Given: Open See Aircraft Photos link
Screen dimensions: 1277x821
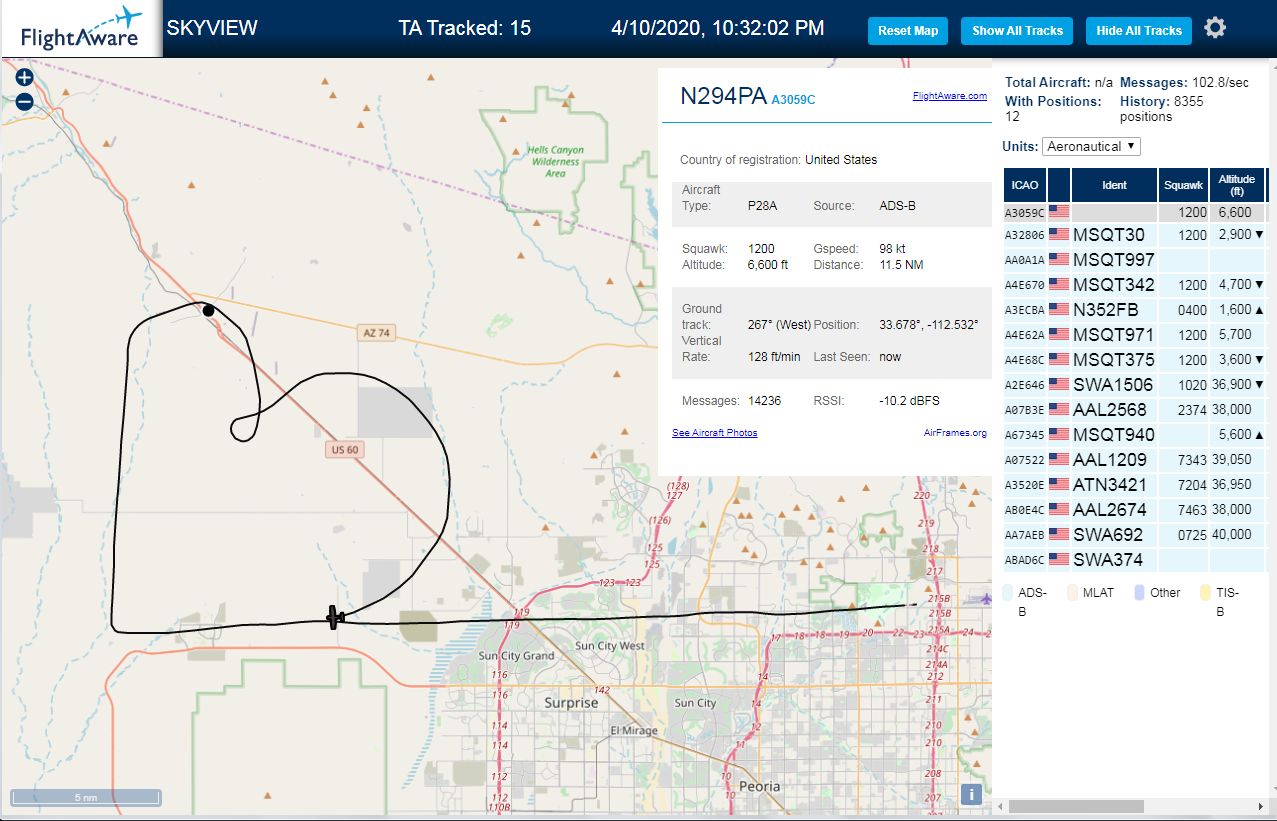Looking at the screenshot, I should [x=714, y=433].
